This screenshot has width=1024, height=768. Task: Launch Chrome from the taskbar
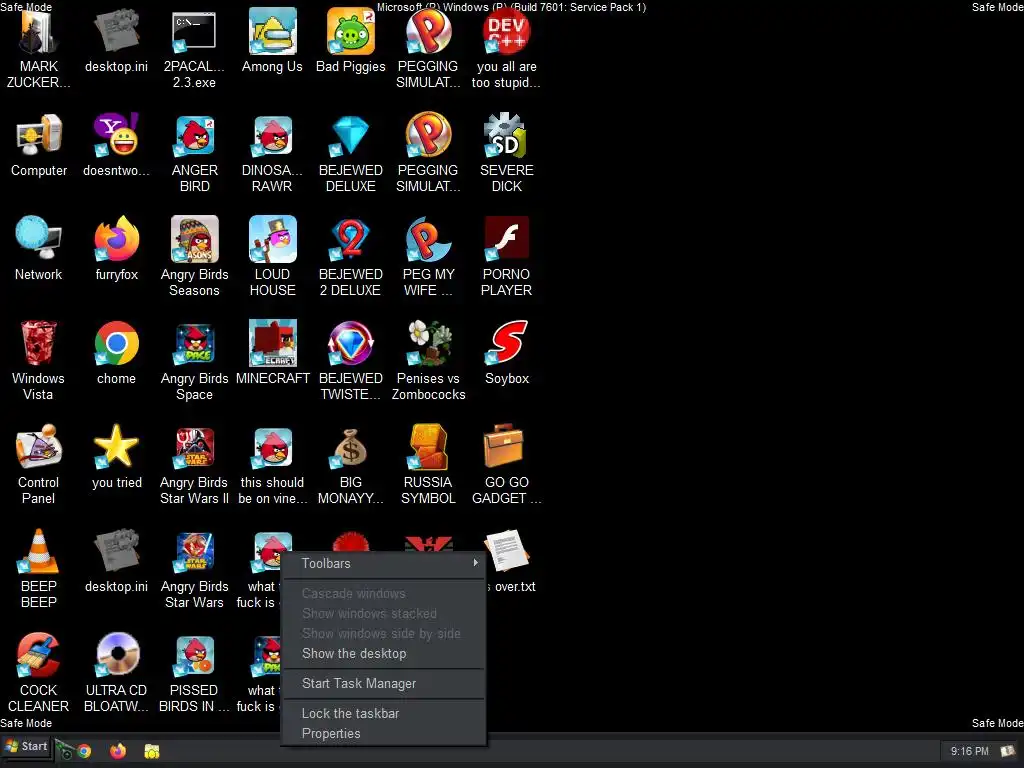84,751
